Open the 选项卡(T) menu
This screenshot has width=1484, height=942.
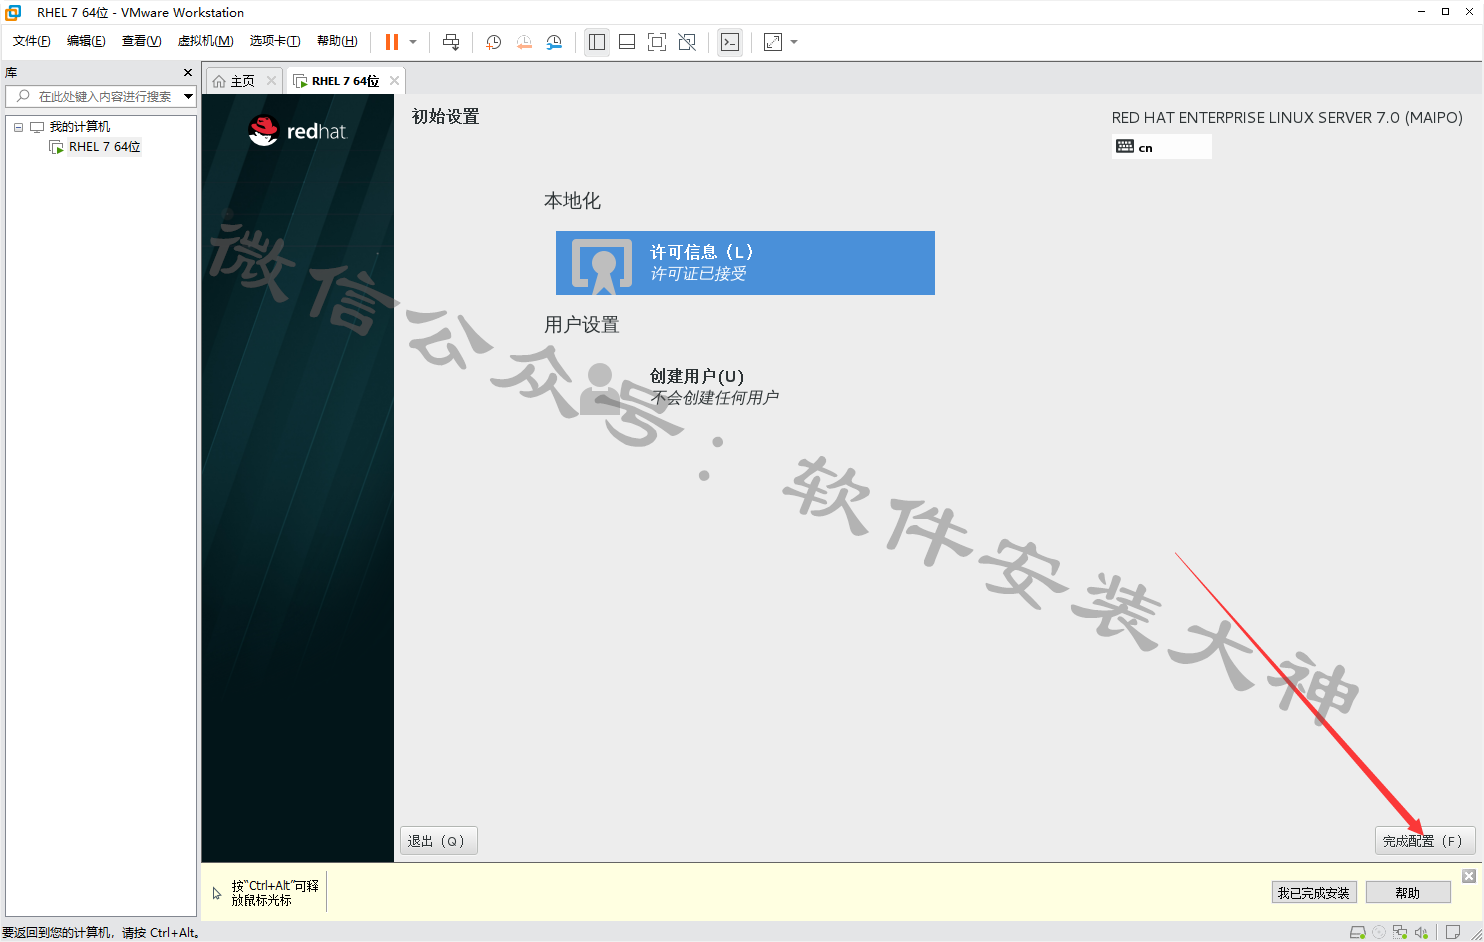tap(275, 41)
